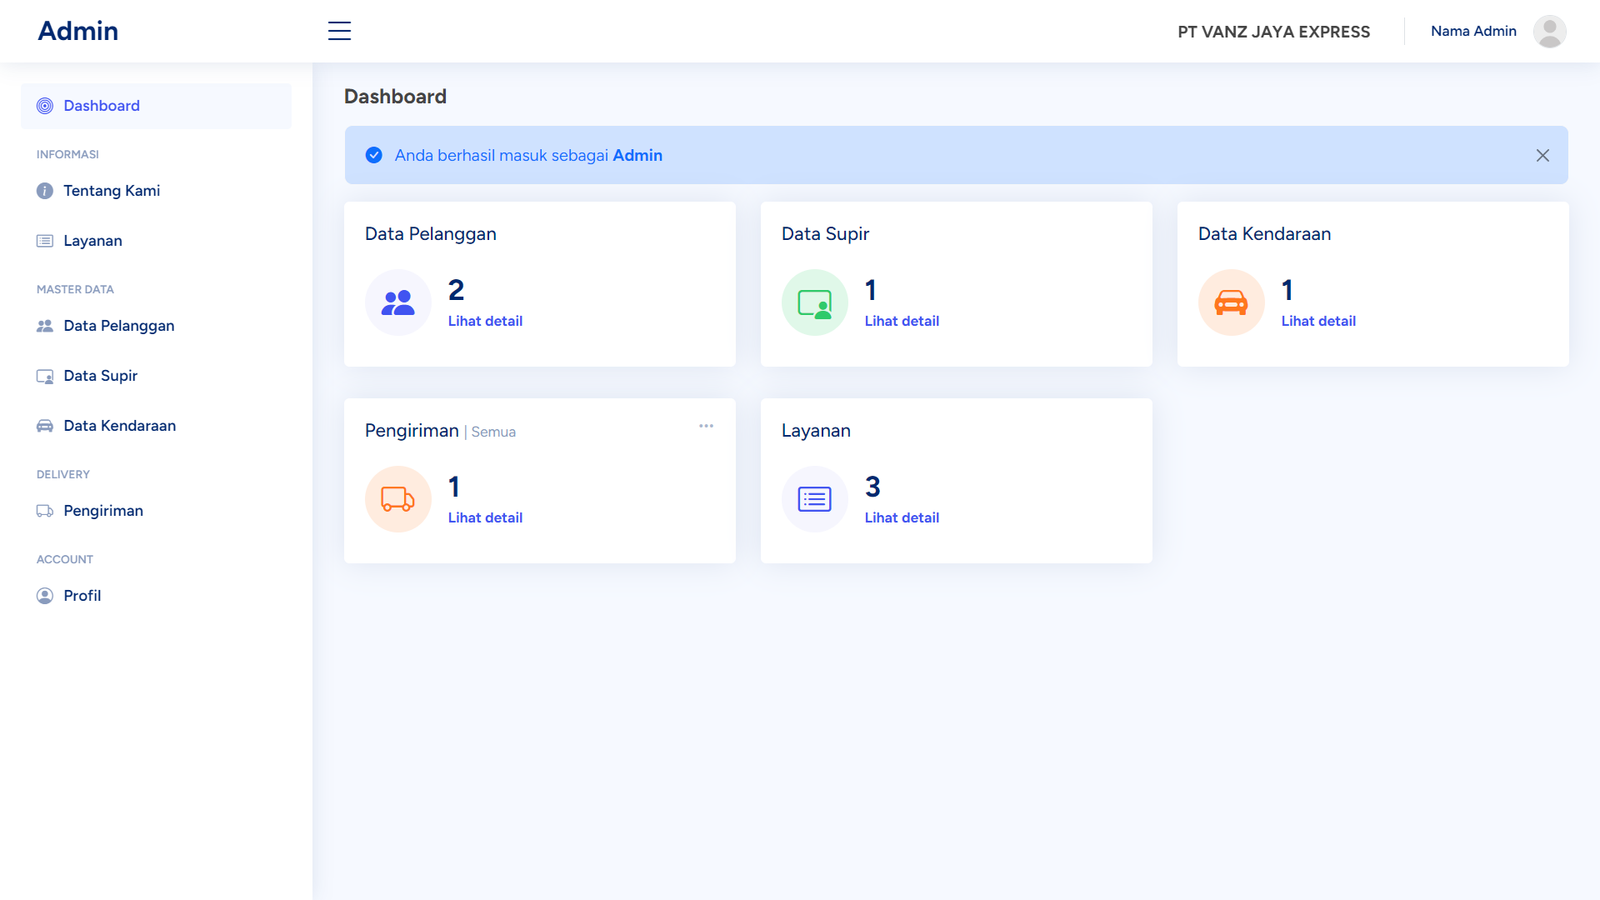Open the Nama Admin profile dropdown
Image resolution: width=1600 pixels, height=900 pixels.
pos(1473,31)
